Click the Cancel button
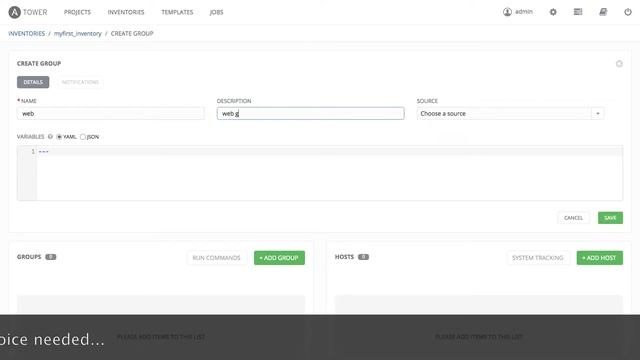 click(x=573, y=218)
